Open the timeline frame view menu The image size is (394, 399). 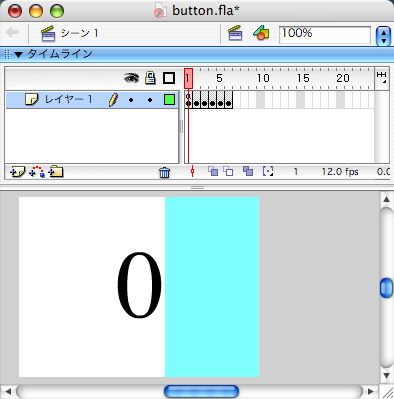381,78
